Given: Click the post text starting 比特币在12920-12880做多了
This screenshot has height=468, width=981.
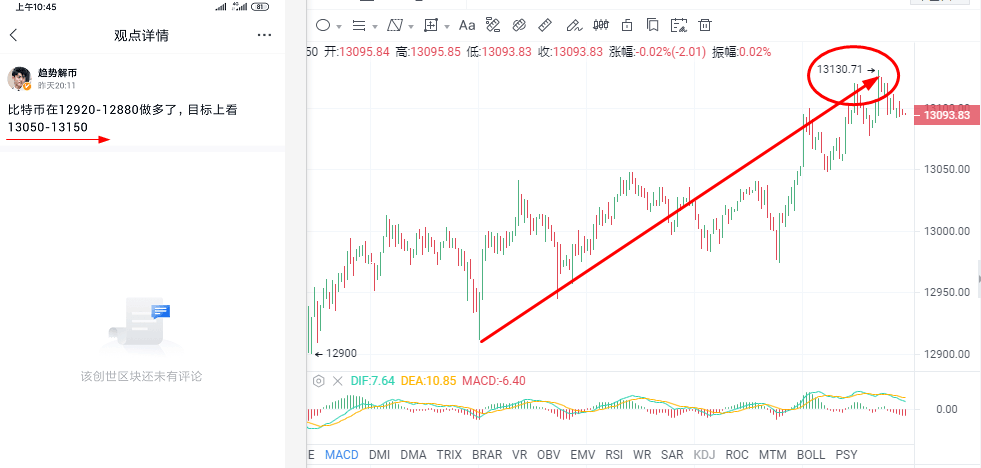Looking at the screenshot, I should [x=123, y=111].
